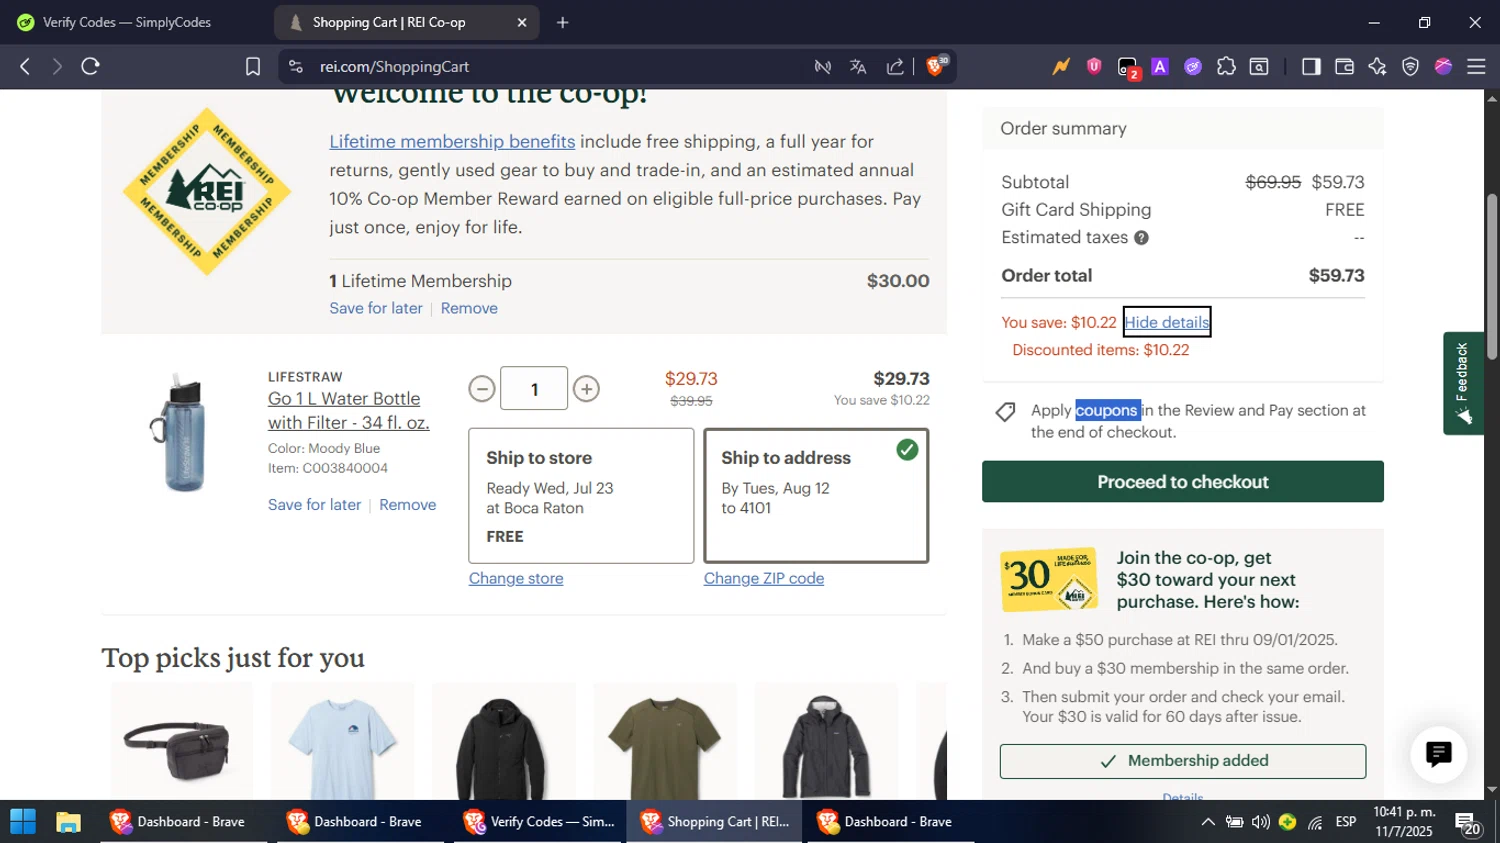The image size is (1500, 843).
Task: Click the coupon tag icon
Action: click(x=1006, y=412)
